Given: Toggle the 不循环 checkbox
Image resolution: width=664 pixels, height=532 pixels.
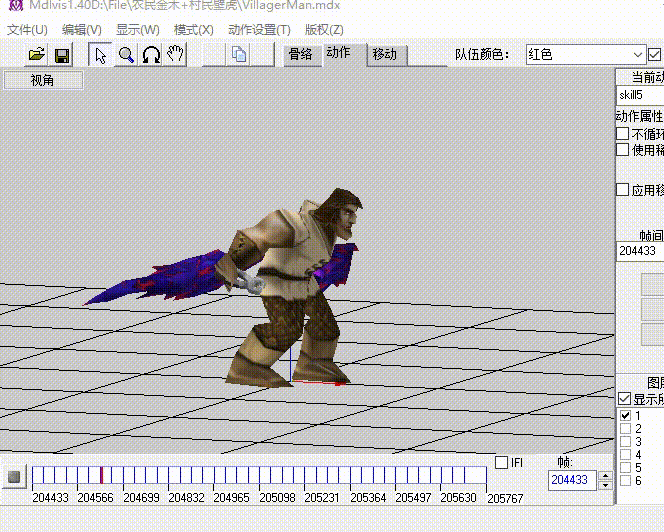Looking at the screenshot, I should [622, 134].
